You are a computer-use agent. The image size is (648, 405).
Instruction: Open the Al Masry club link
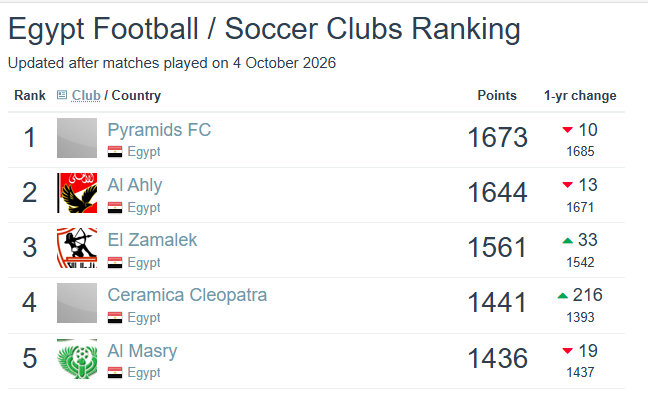(x=142, y=351)
